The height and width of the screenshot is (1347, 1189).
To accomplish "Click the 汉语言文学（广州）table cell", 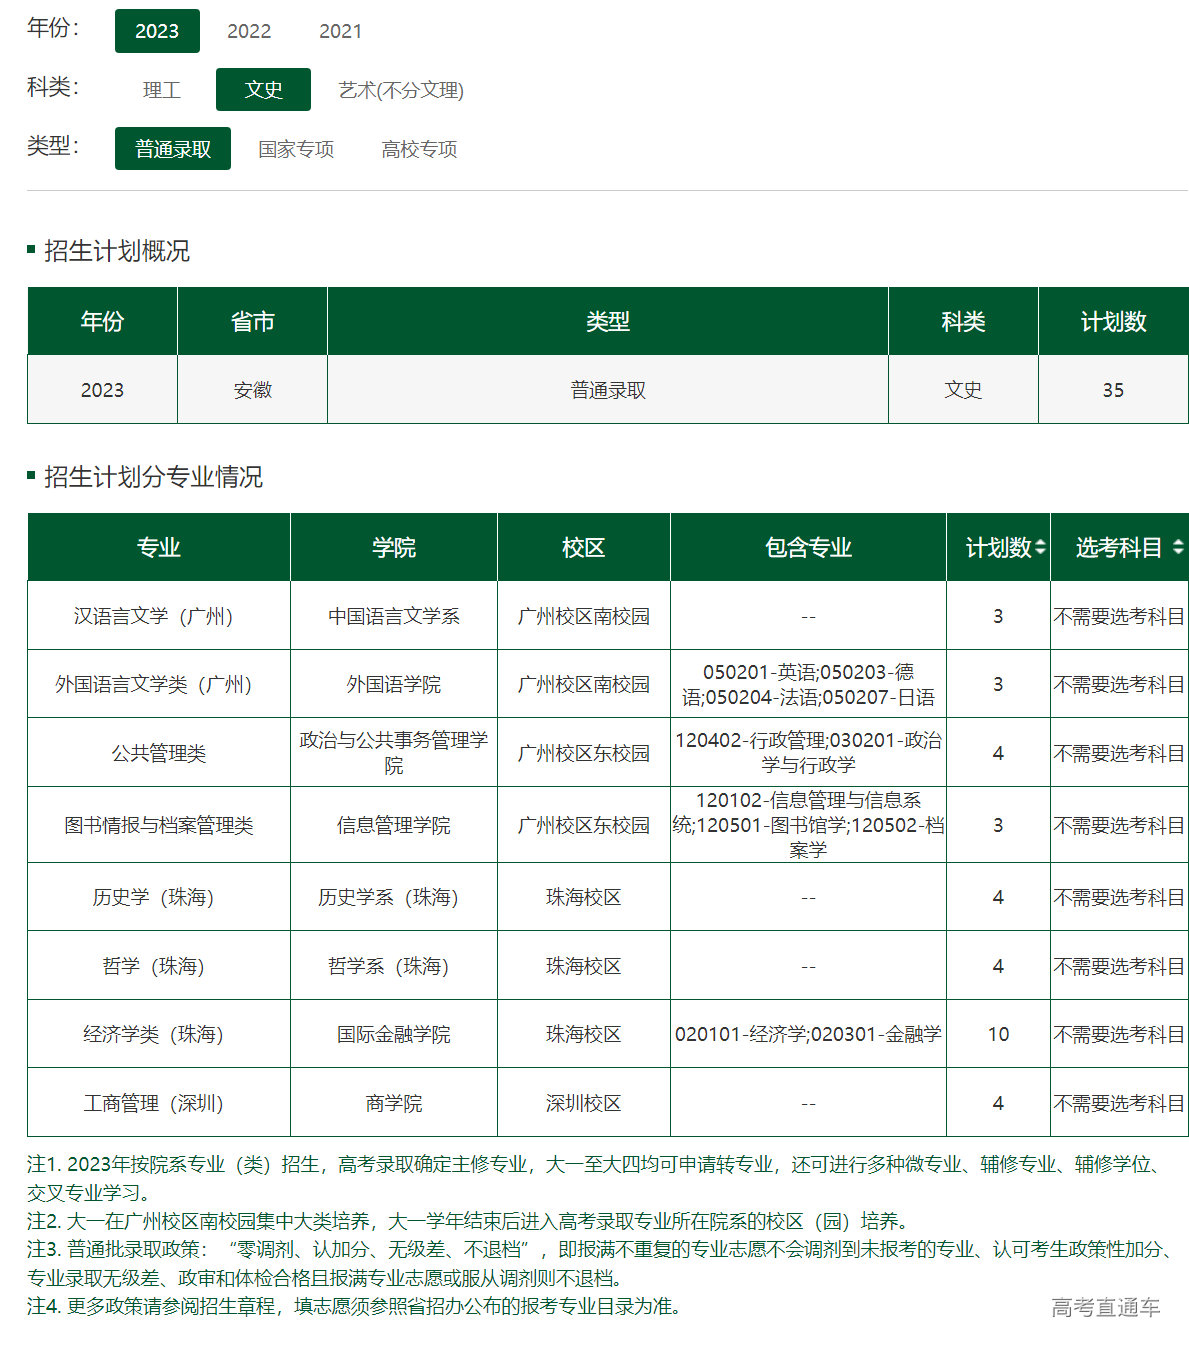I will (x=158, y=616).
